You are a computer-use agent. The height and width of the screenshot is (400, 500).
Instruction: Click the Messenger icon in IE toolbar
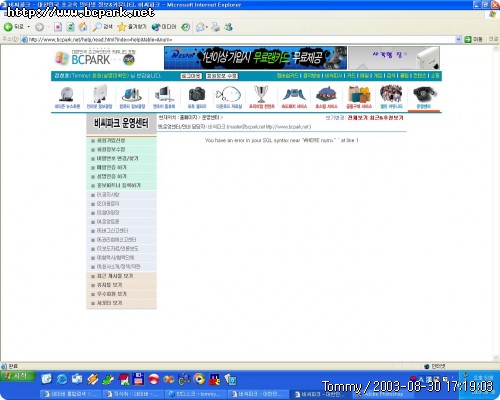(229, 27)
